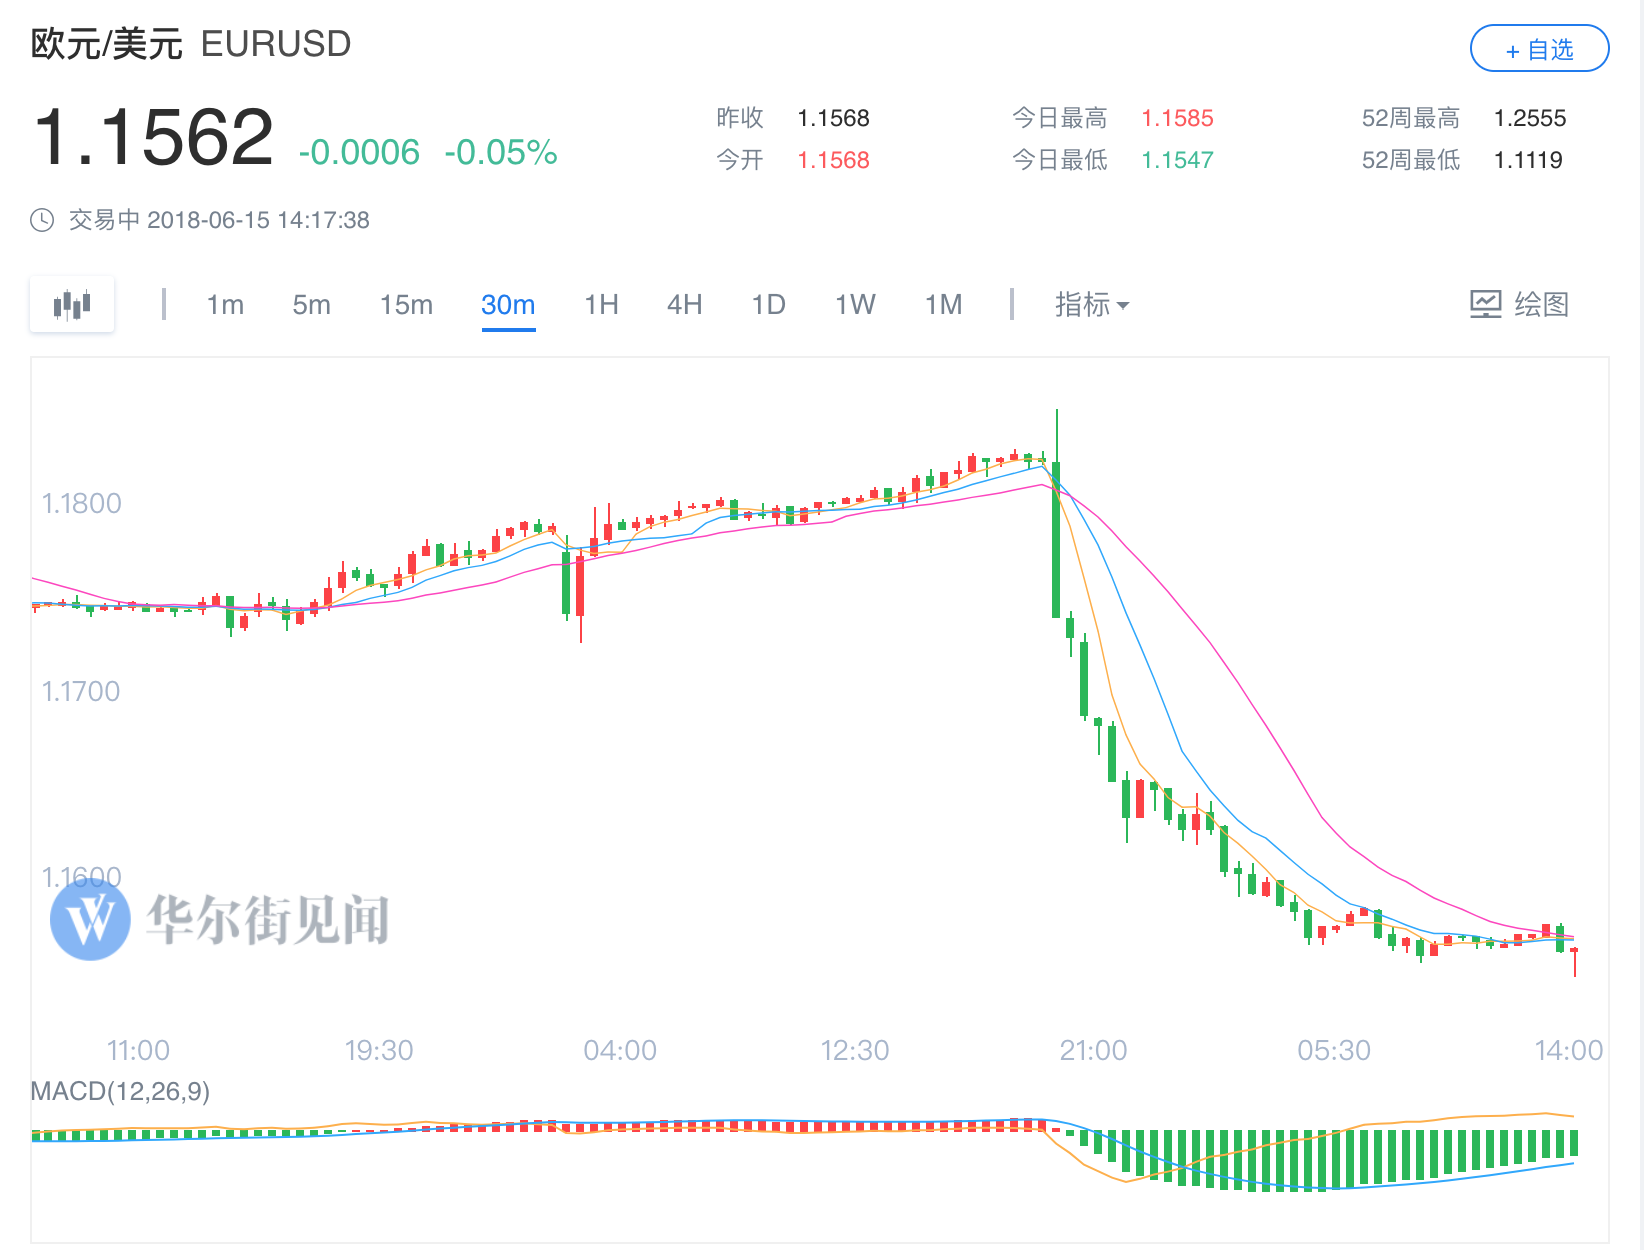Click the tall green candle near 21:00

click(x=1056, y=540)
